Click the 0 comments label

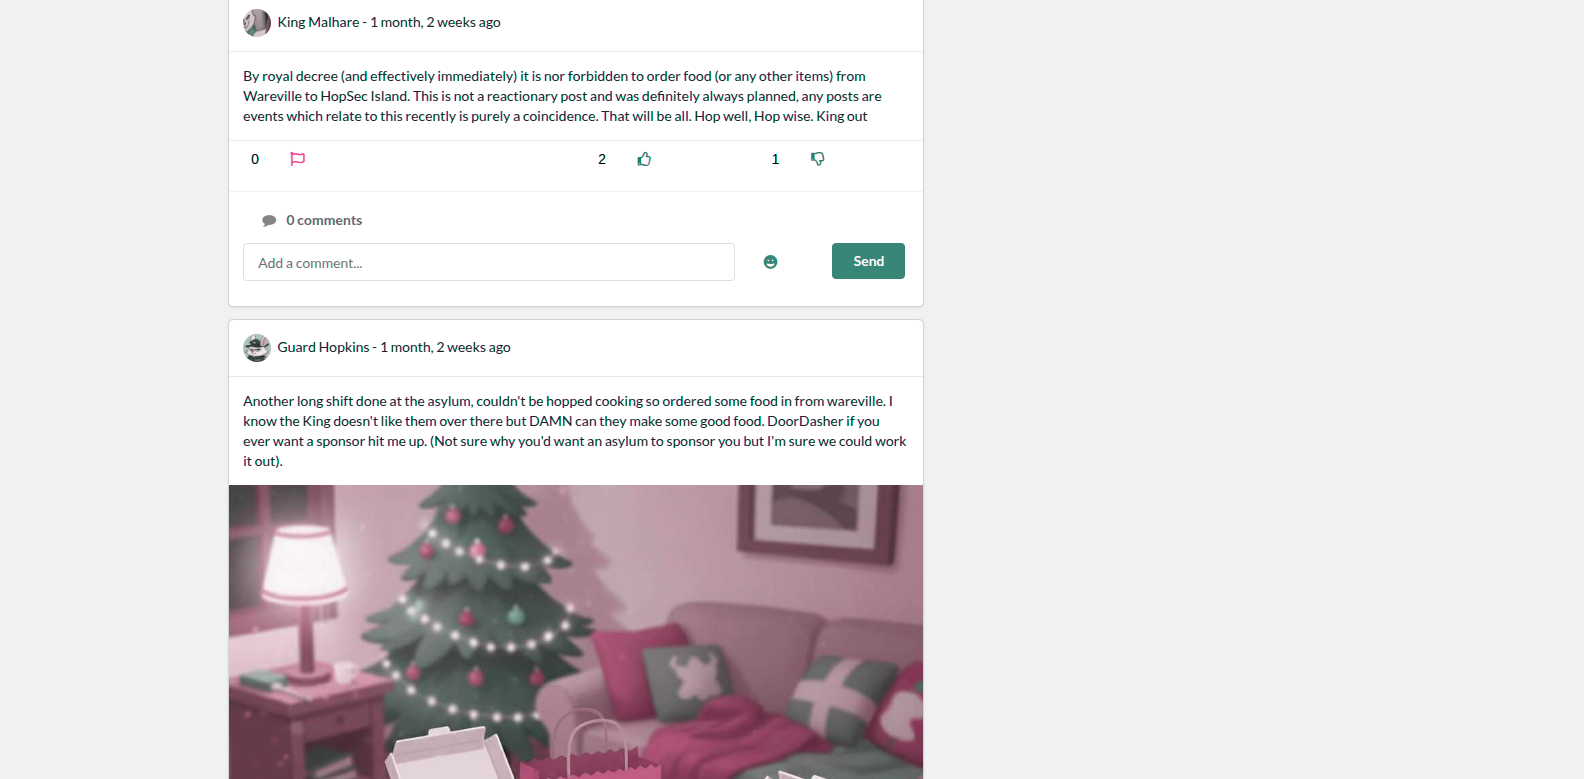[324, 220]
